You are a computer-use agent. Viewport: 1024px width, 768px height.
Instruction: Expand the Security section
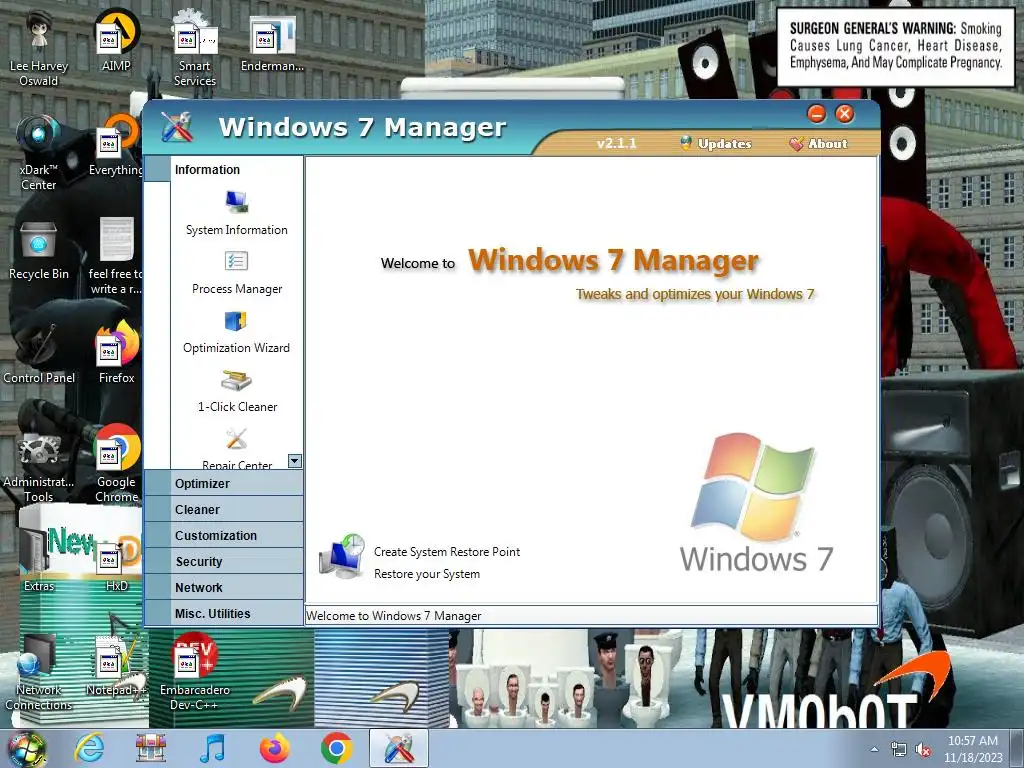click(x=223, y=562)
